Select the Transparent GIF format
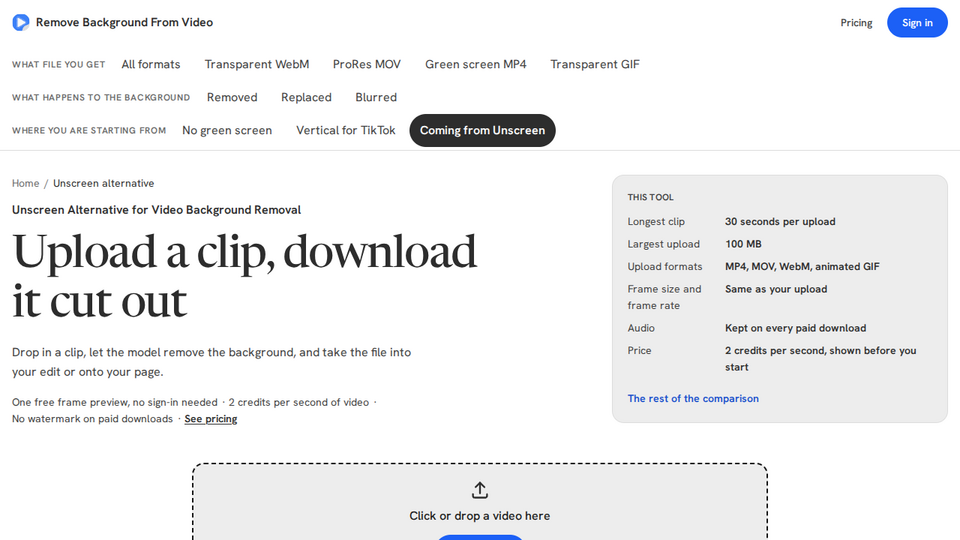The height and width of the screenshot is (540, 960). coord(594,64)
